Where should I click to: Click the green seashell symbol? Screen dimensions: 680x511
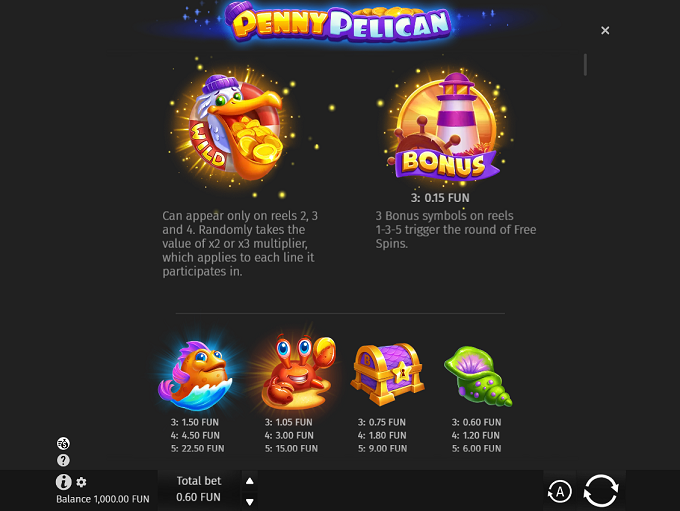(x=477, y=376)
